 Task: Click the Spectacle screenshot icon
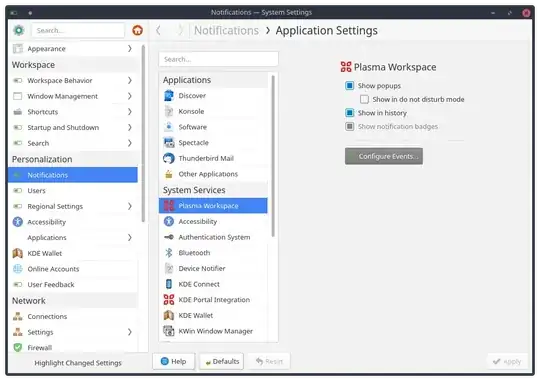[169, 143]
